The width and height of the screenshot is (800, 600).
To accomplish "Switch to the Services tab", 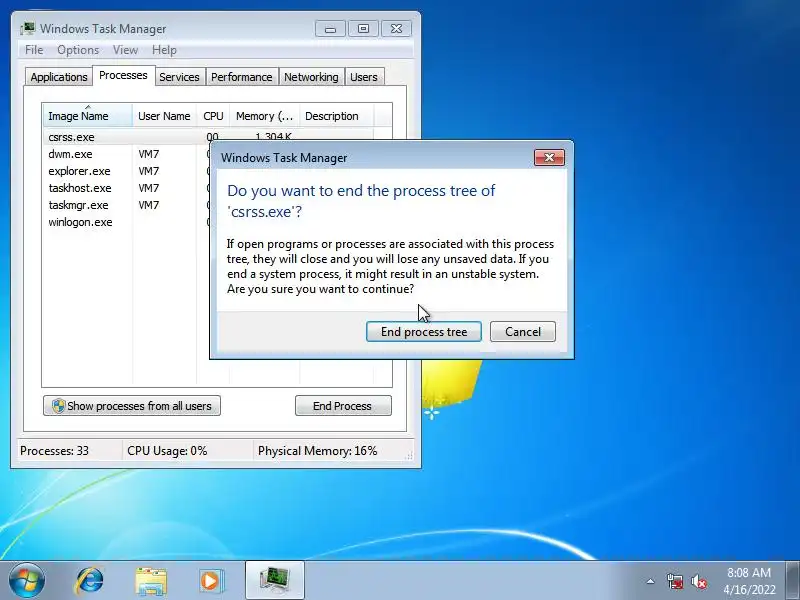I will point(179,77).
